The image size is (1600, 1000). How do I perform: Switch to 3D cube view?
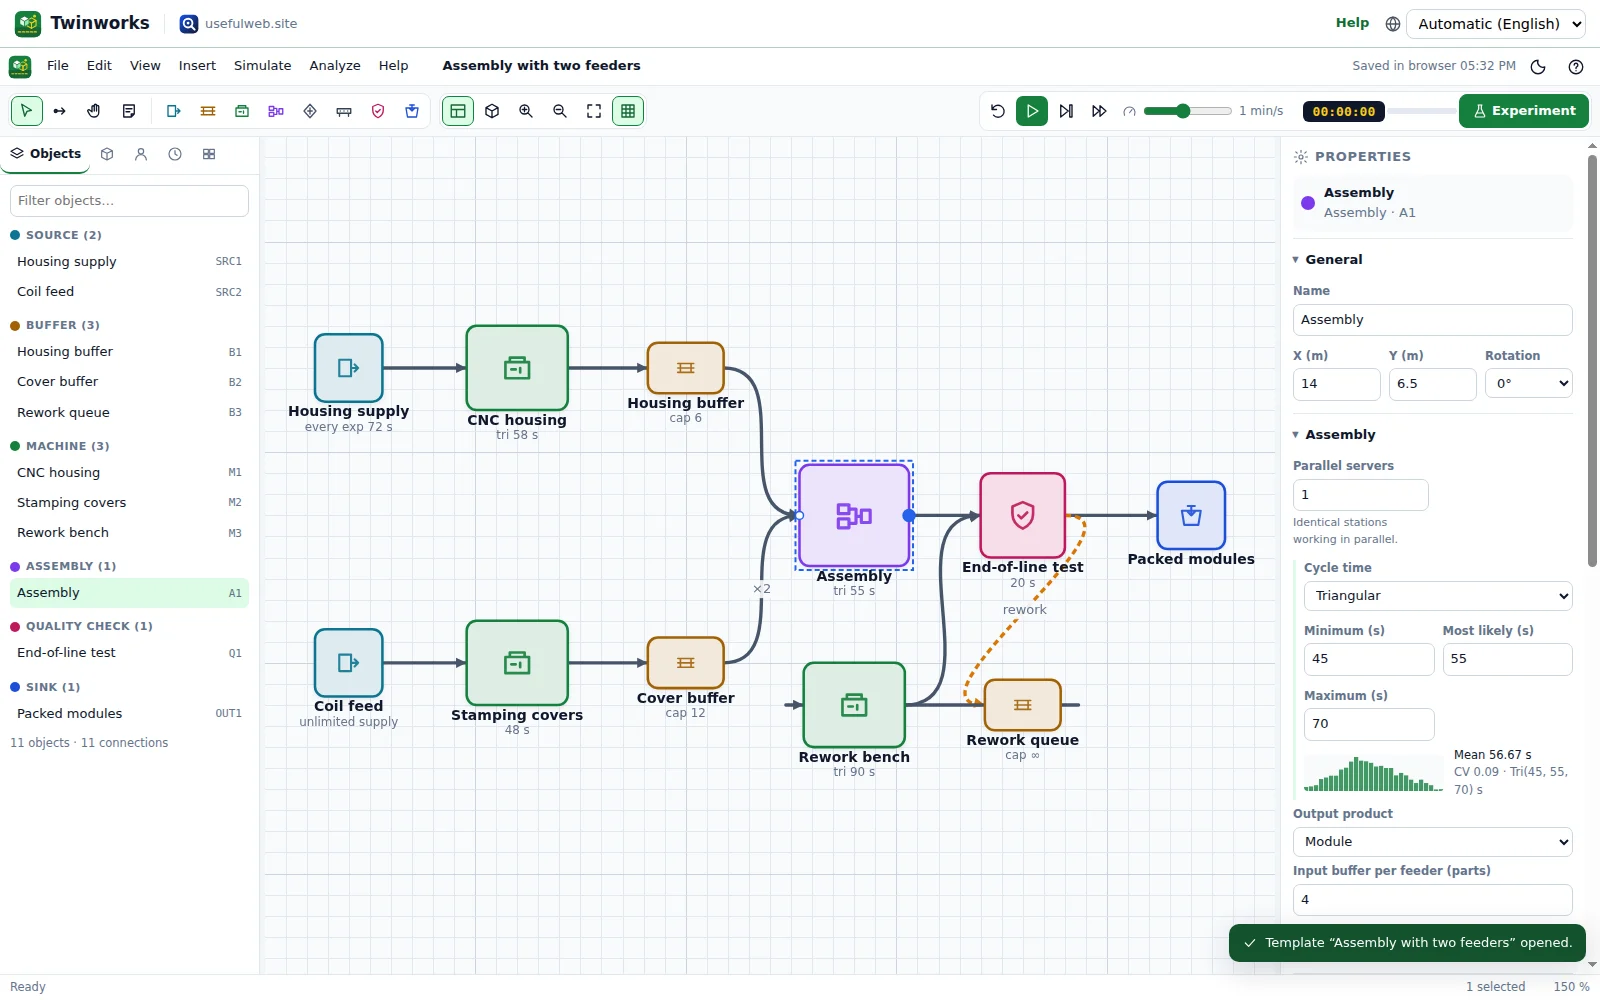tap(492, 111)
